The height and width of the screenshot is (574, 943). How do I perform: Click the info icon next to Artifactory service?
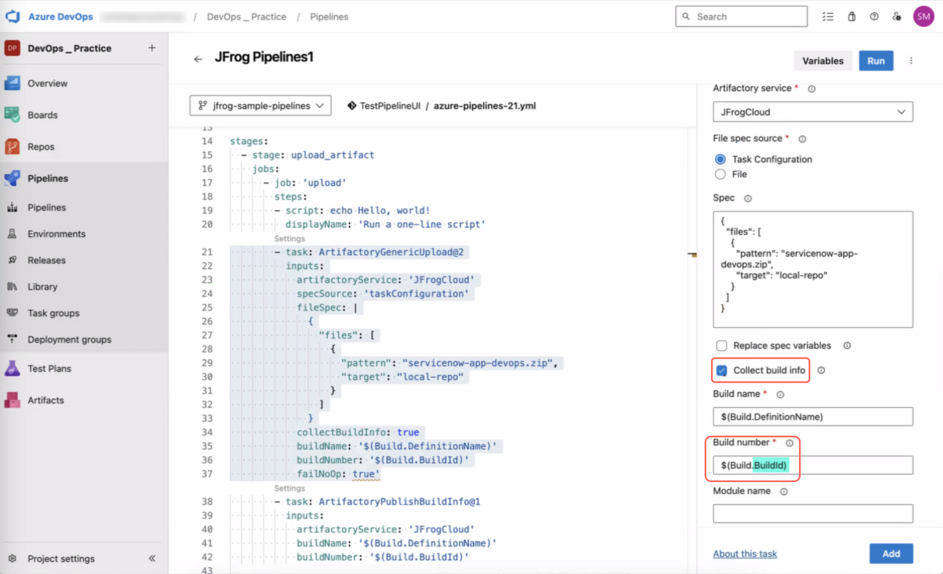point(811,89)
